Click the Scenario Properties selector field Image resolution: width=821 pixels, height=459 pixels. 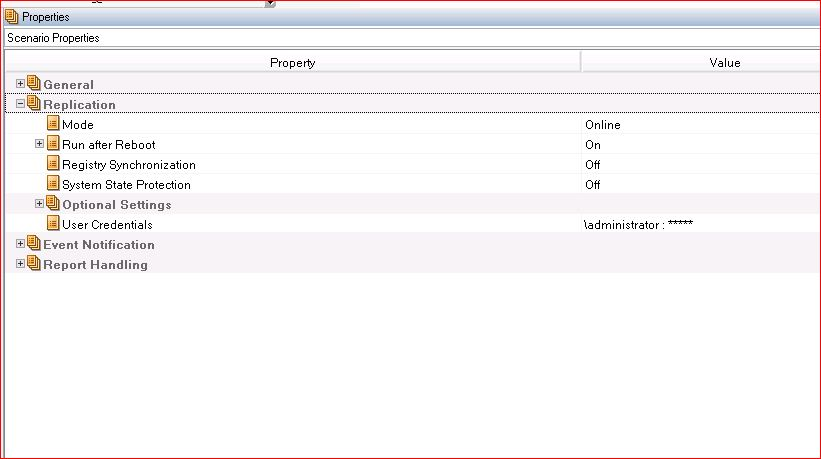coord(413,38)
